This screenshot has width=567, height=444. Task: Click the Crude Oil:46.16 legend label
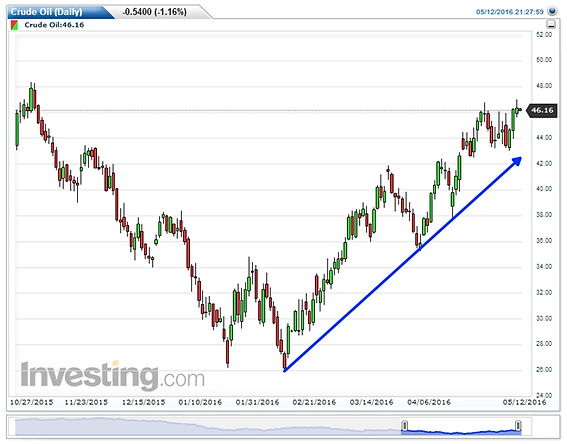click(54, 25)
